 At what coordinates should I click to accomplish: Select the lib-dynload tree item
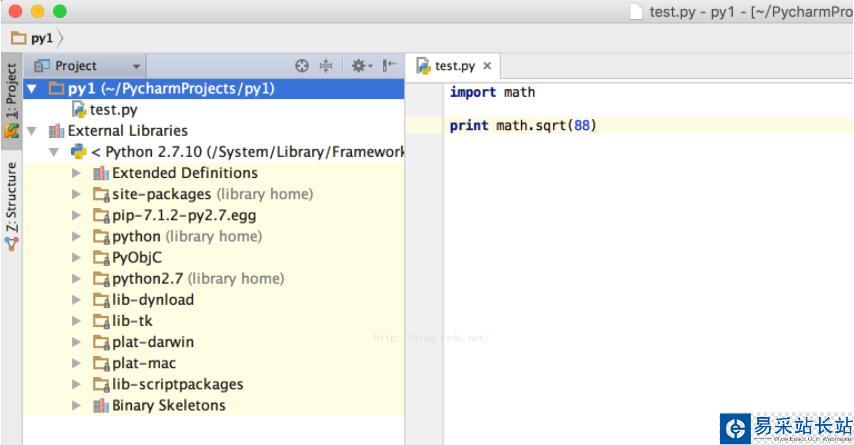point(152,299)
